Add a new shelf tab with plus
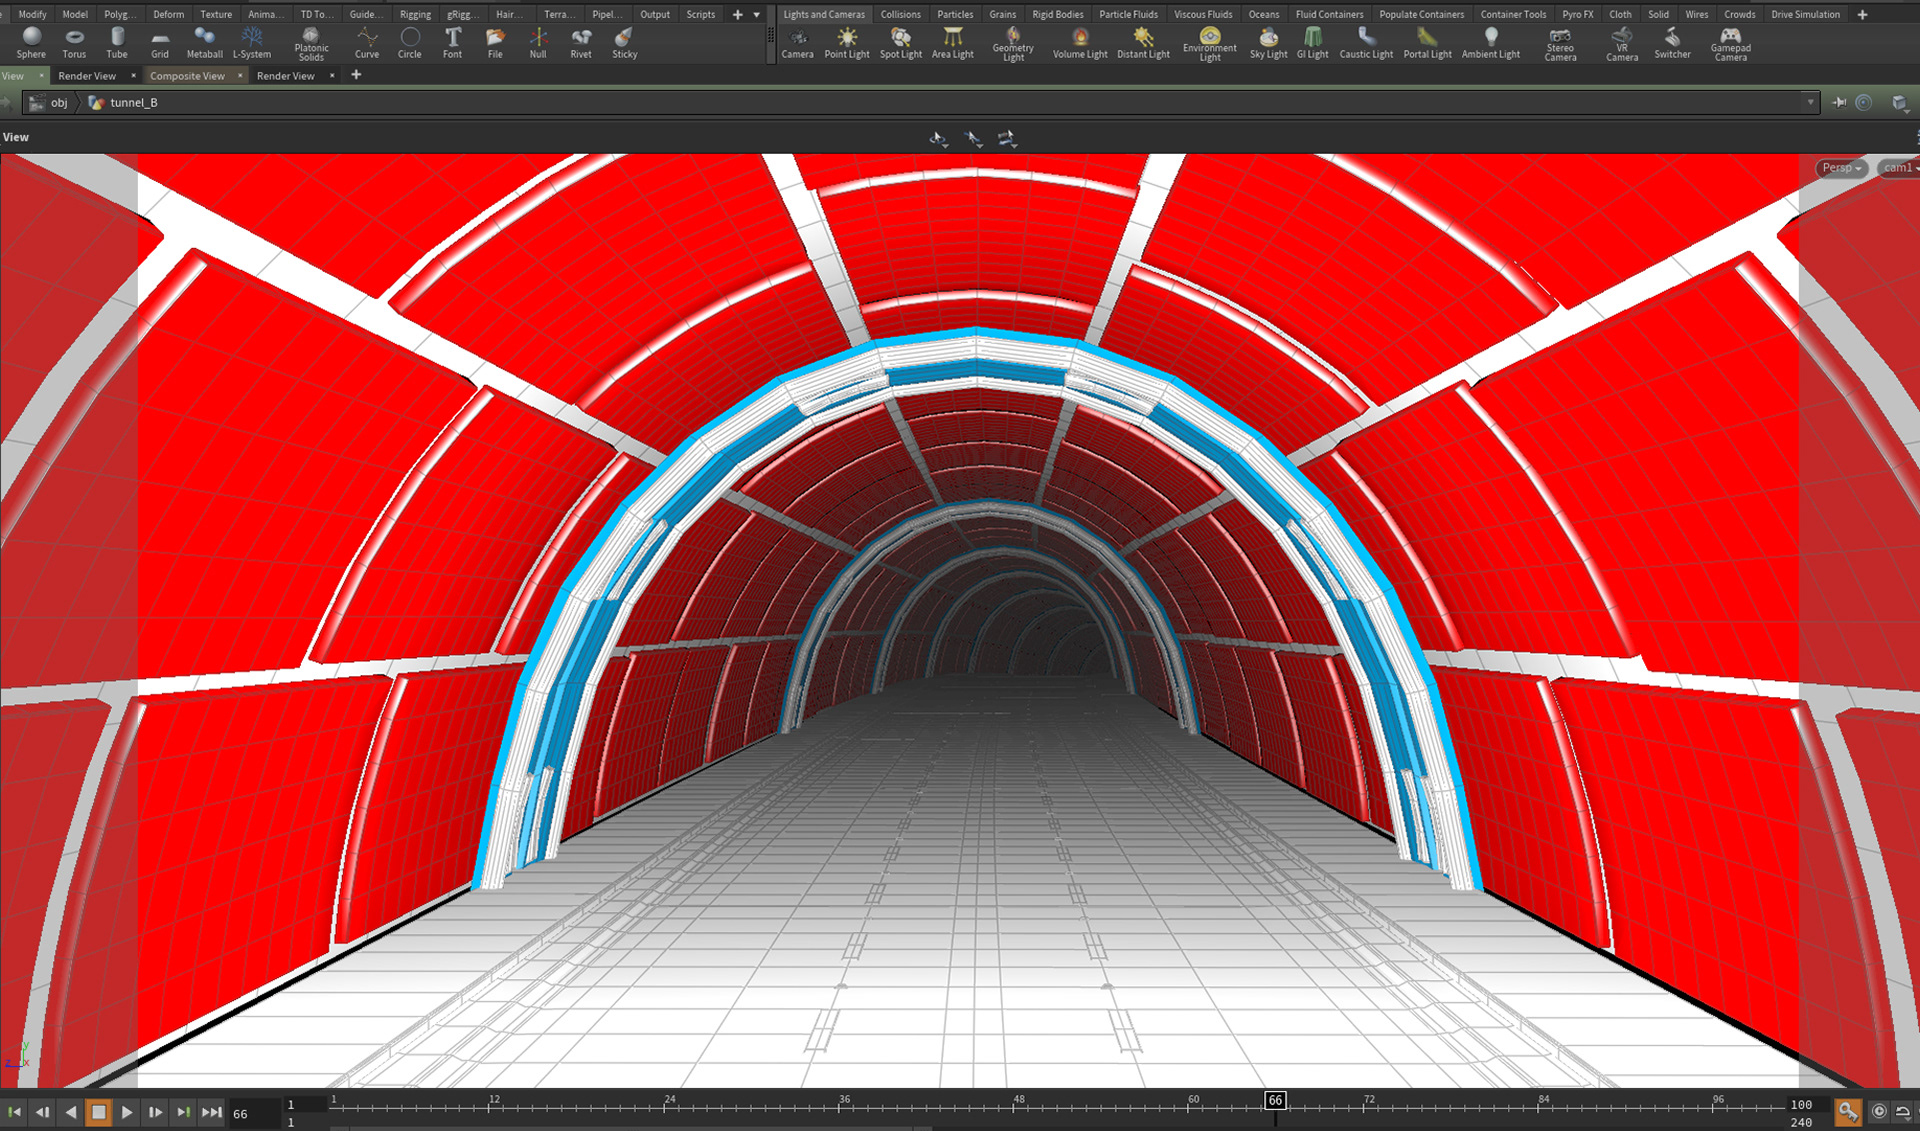The width and height of the screenshot is (1920, 1131). coord(738,15)
